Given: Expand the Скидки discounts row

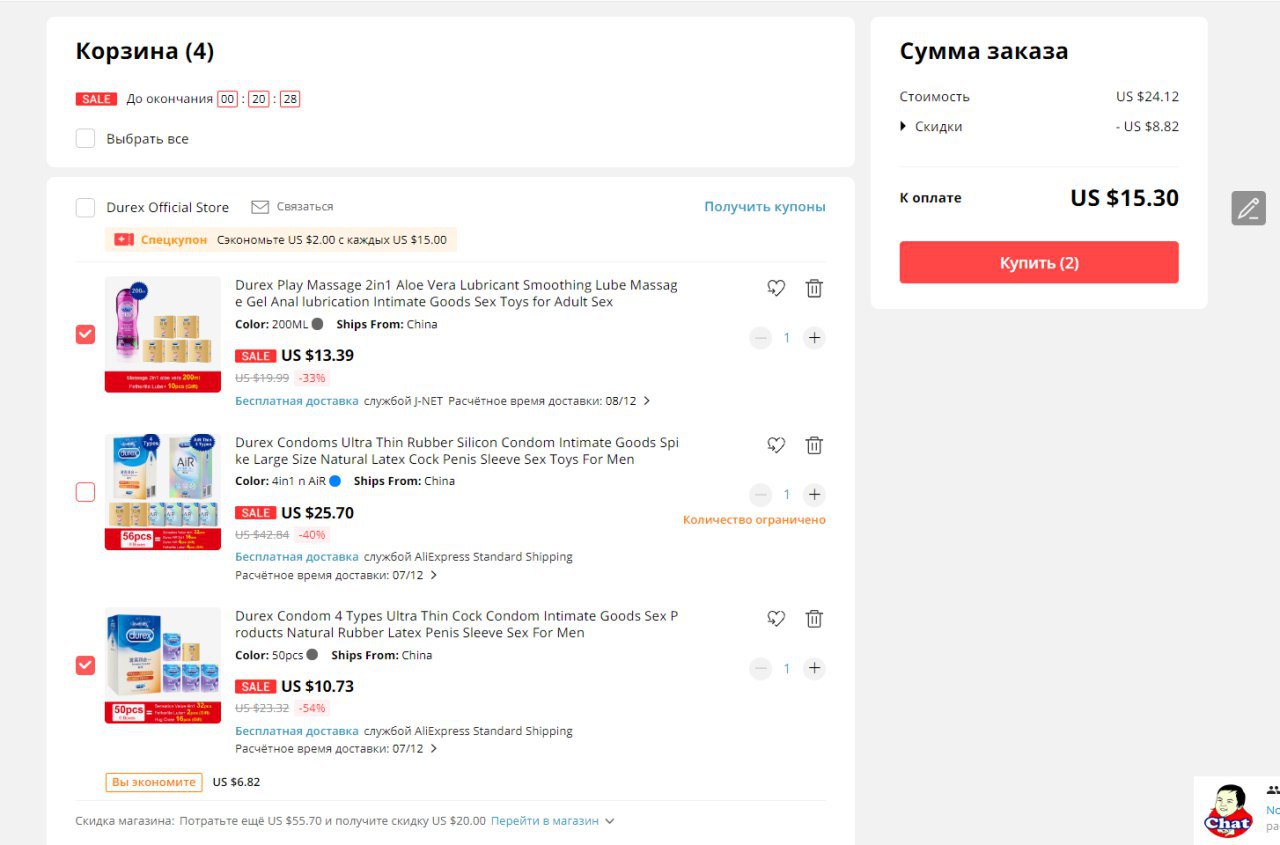Looking at the screenshot, I should pyautogui.click(x=931, y=126).
